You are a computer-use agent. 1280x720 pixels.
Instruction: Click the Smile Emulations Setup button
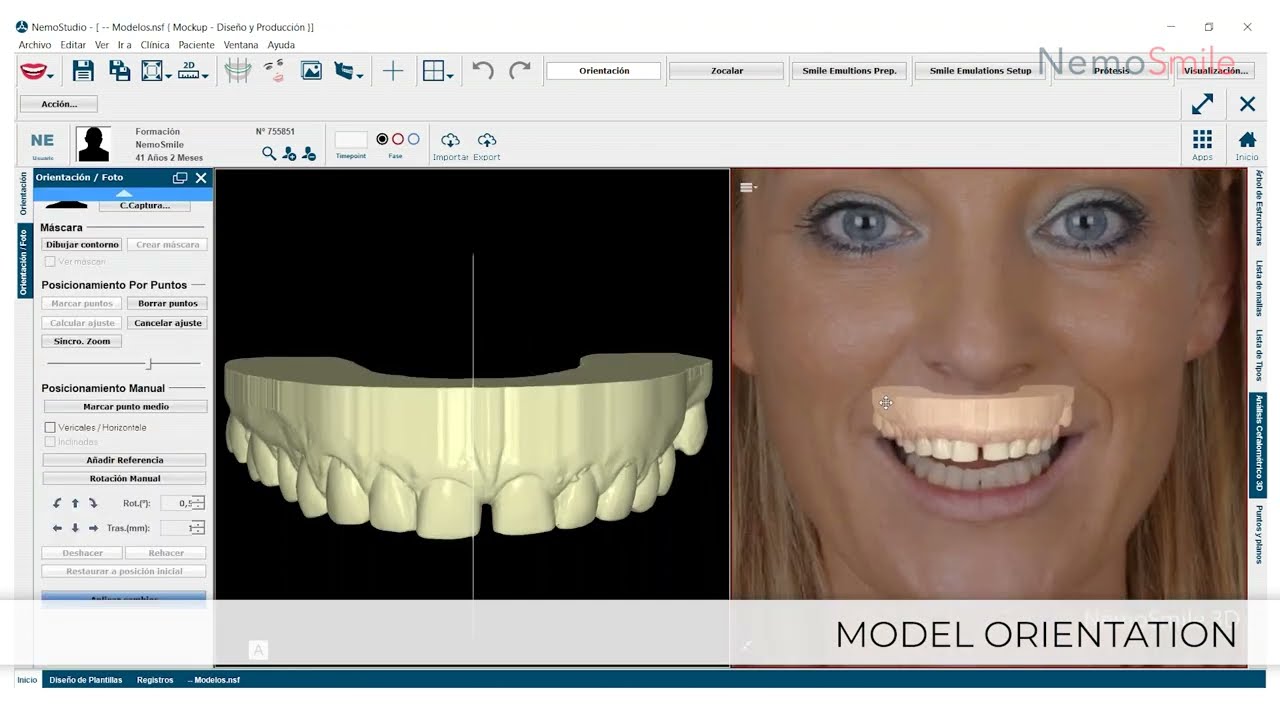[980, 71]
